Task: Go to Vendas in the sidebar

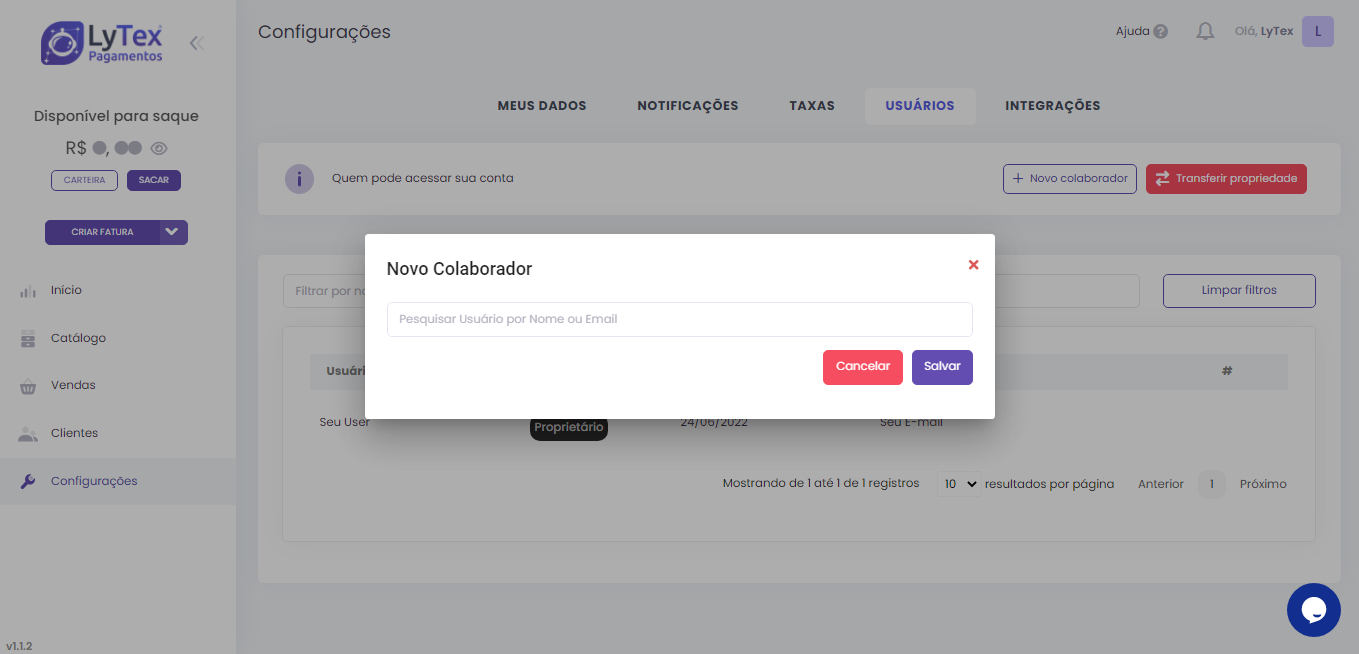Action: click(73, 386)
